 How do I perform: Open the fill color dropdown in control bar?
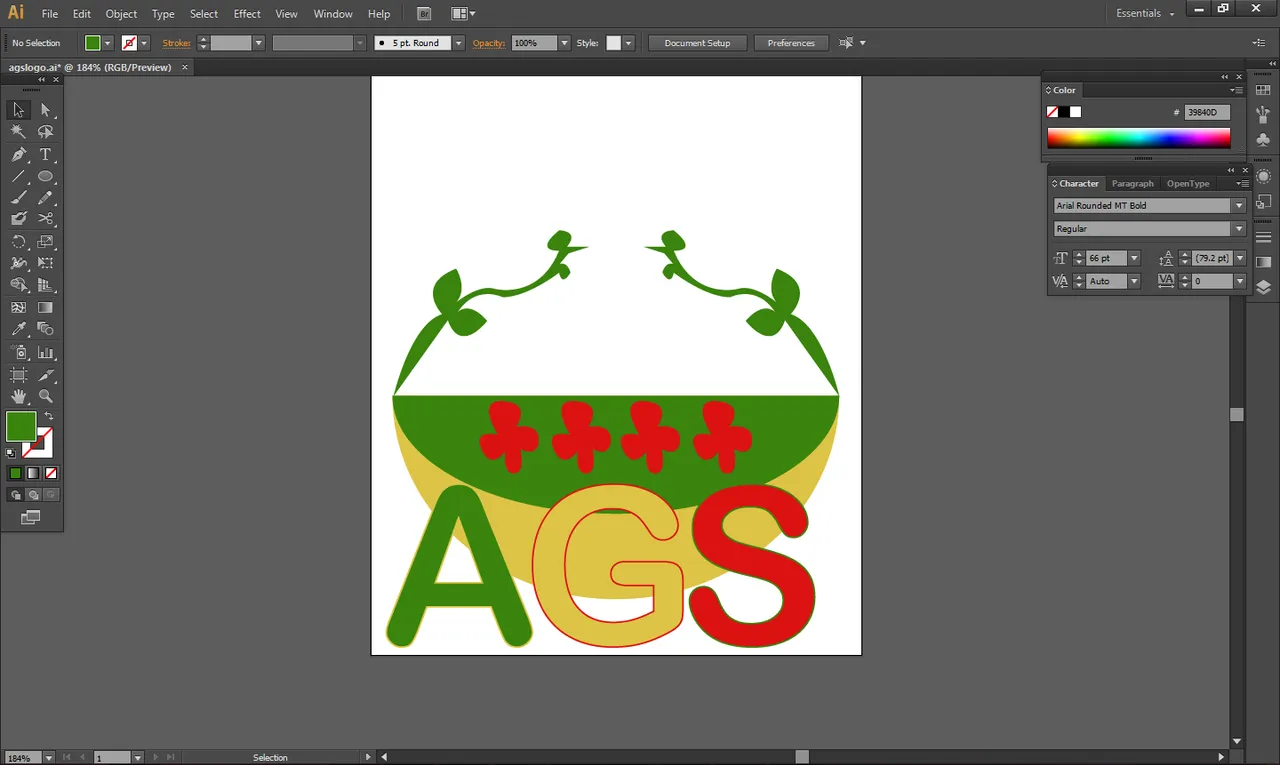point(108,43)
